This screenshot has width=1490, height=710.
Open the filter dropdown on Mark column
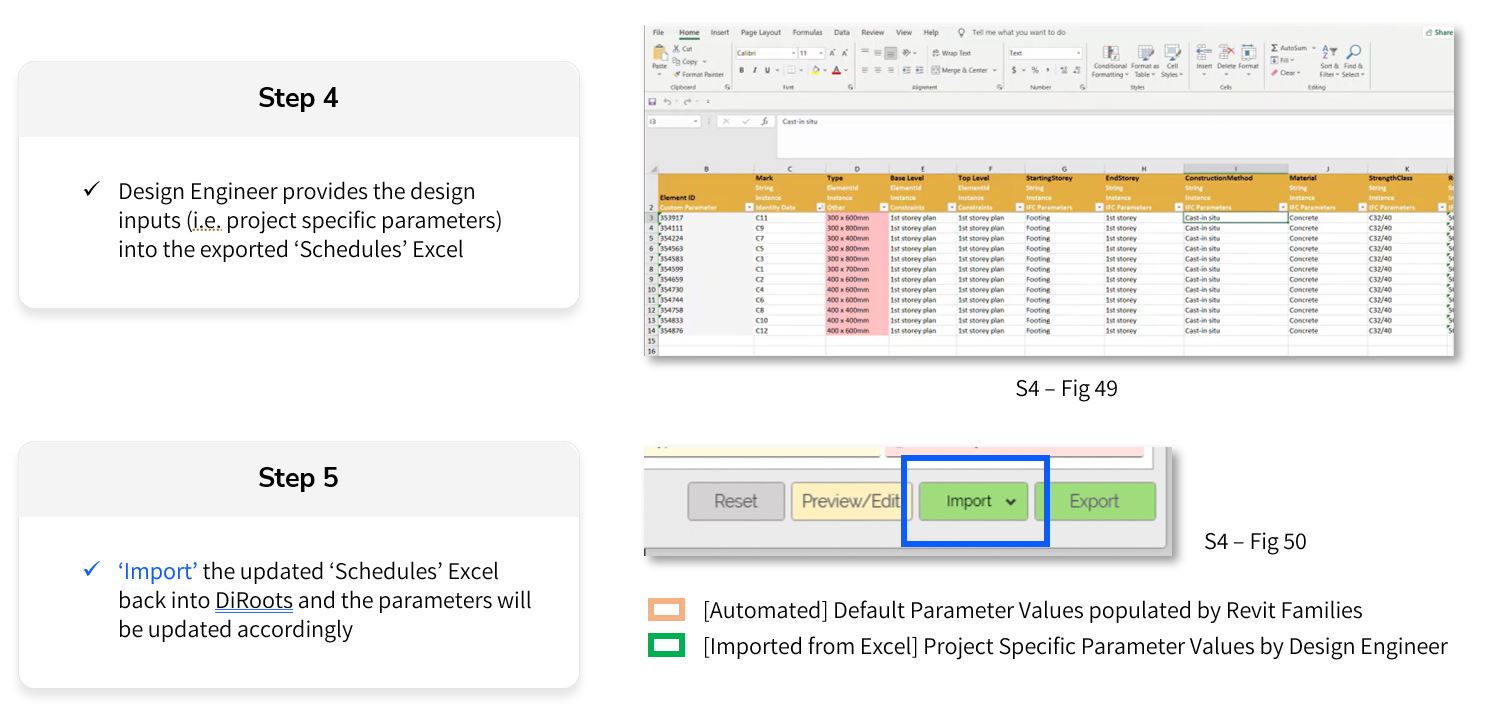click(819, 207)
